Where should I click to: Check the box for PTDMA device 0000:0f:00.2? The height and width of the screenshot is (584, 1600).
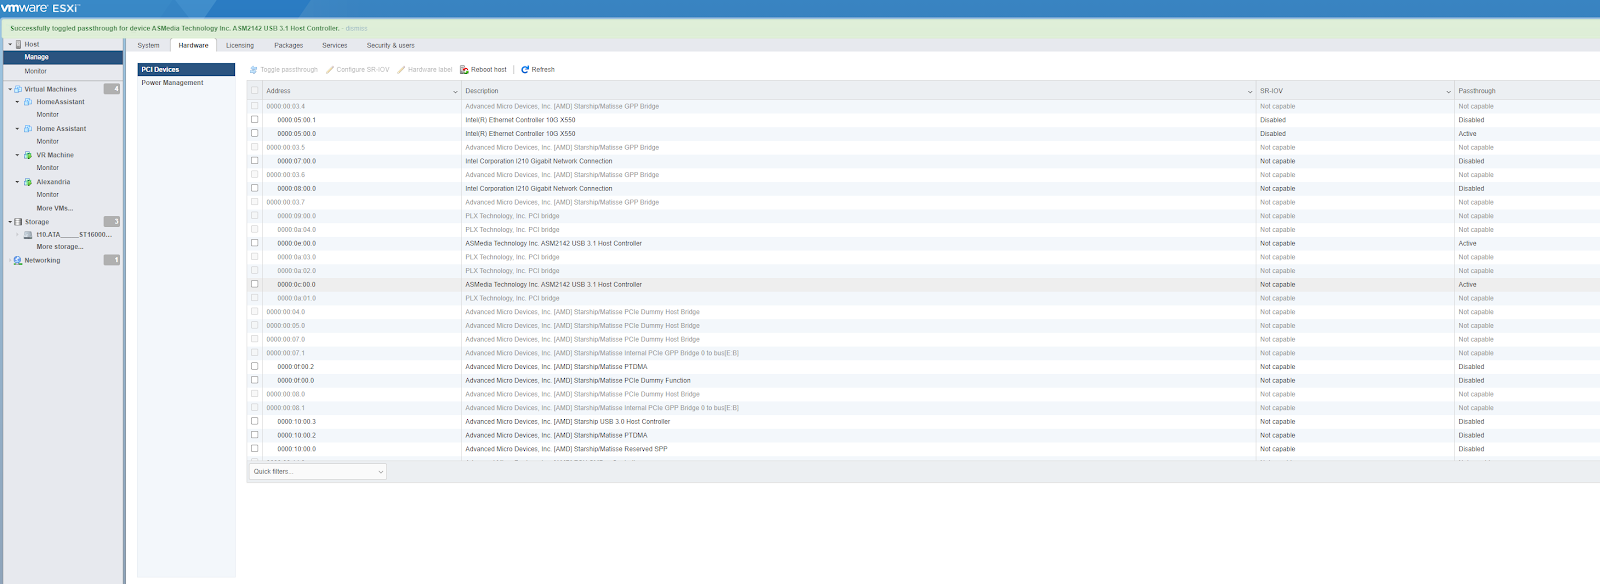click(x=254, y=366)
